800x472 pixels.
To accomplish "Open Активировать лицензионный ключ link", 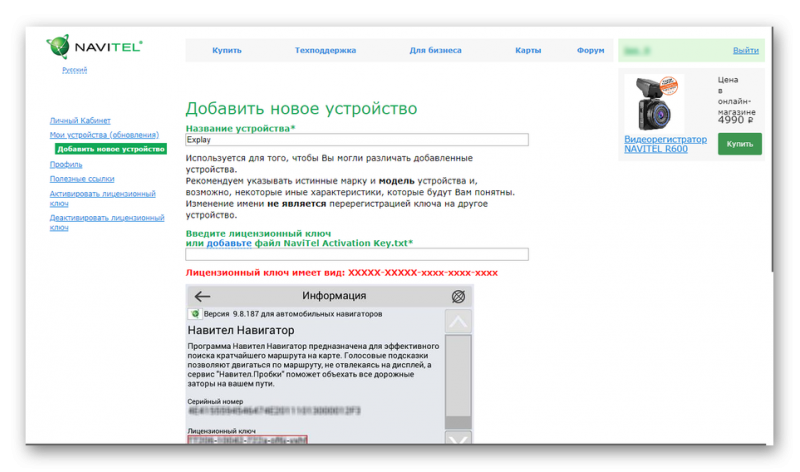I will 103,198.
